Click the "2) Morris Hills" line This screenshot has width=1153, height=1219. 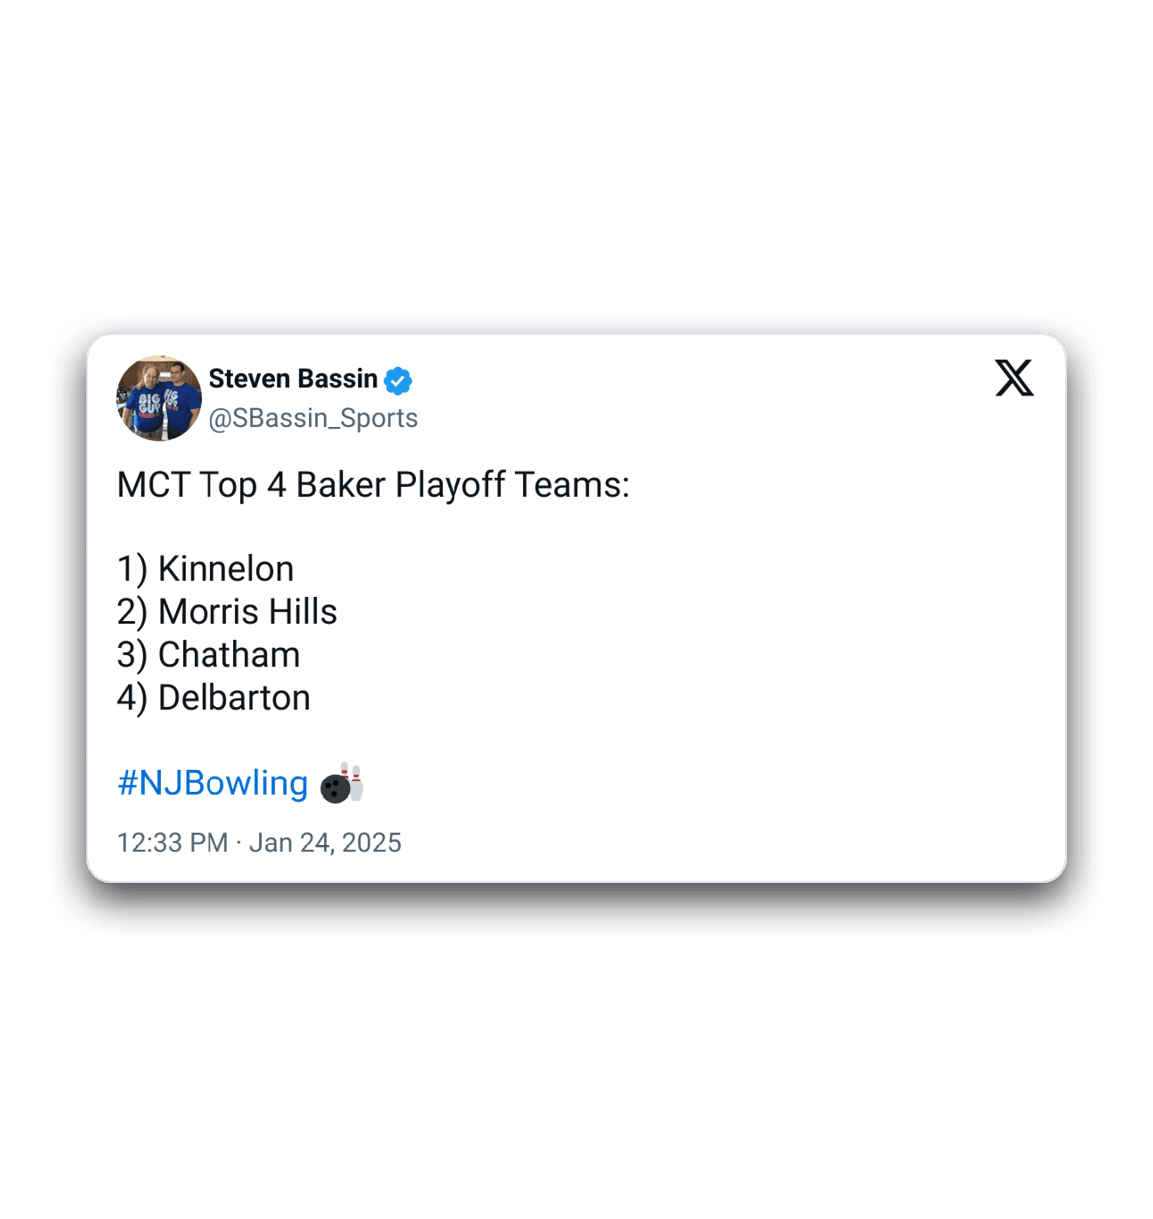click(227, 612)
